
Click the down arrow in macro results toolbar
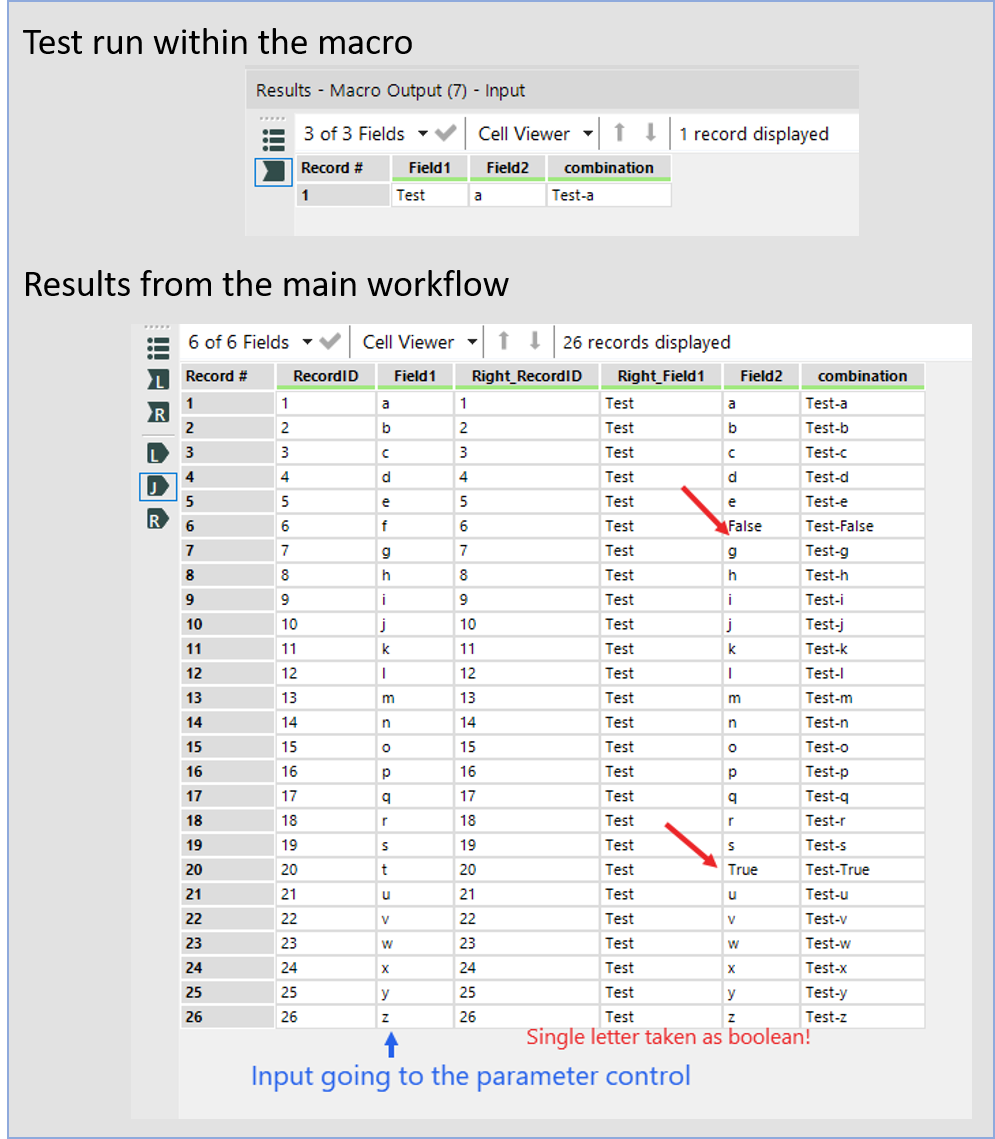650,133
